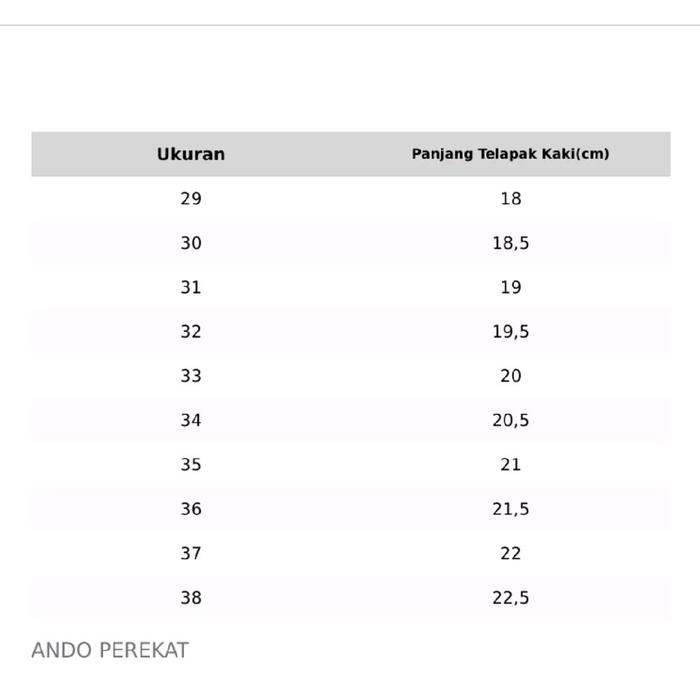This screenshot has width=700, height=700.
Task: Select size 29 in the table
Action: pyautogui.click(x=191, y=198)
